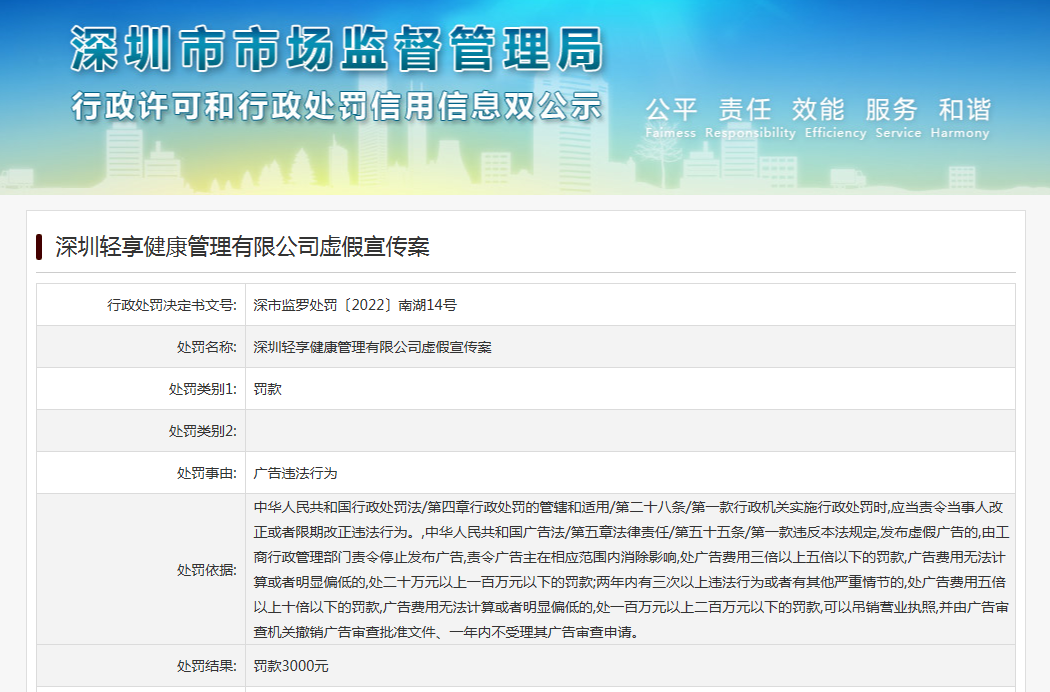This screenshot has height=692, width=1050.
Task: Click the 服务 Service slogan text
Action: tap(898, 118)
